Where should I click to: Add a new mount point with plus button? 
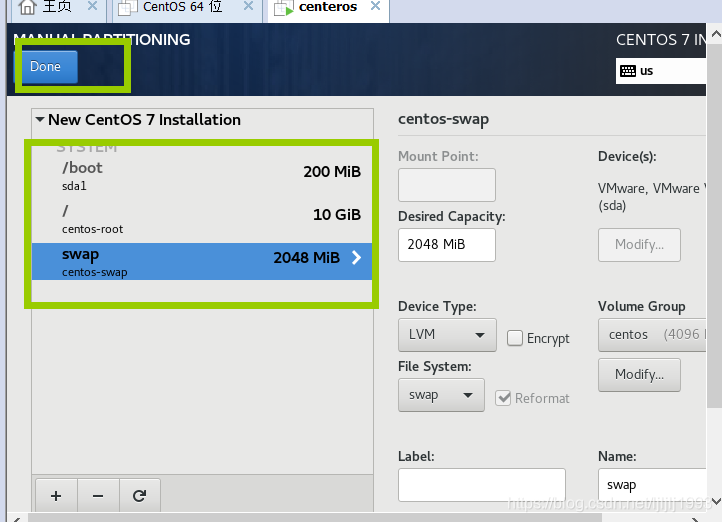point(56,496)
